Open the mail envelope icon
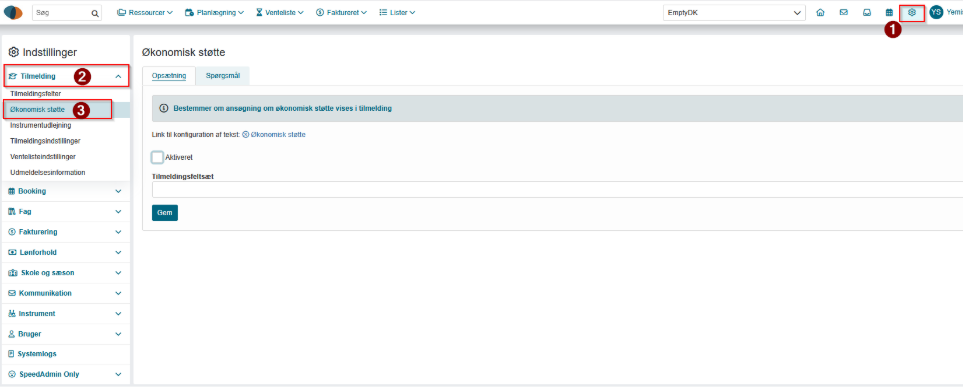 843,12
